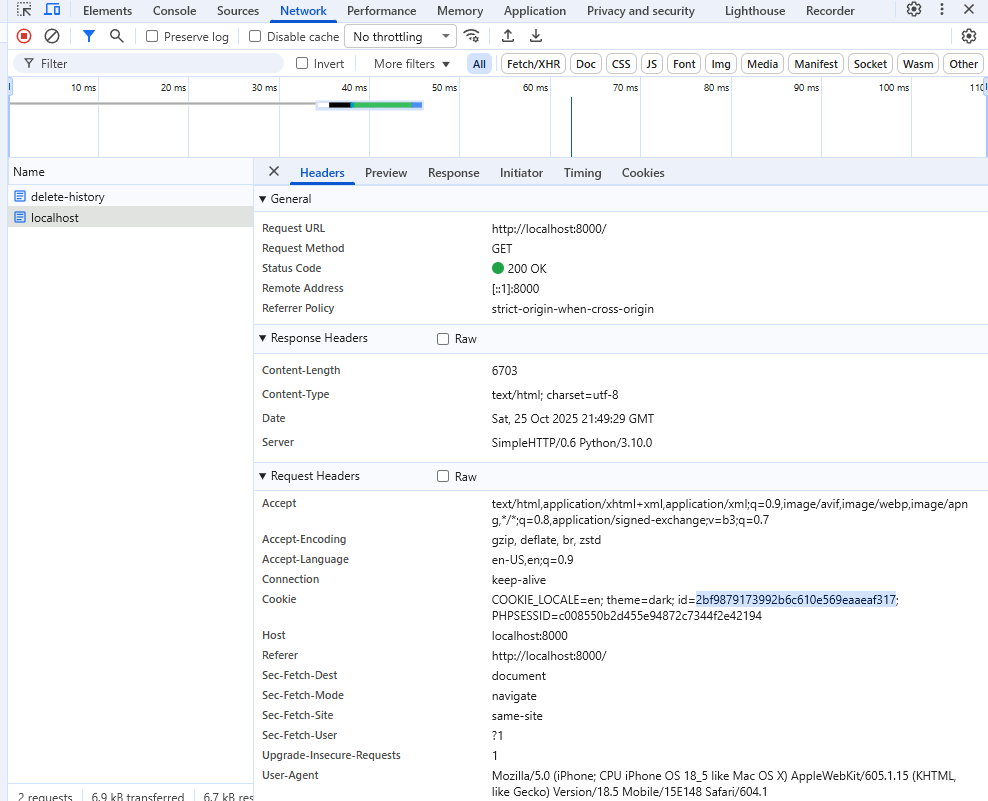Expand the More filters dropdown
This screenshot has height=801, width=988.
click(x=411, y=64)
